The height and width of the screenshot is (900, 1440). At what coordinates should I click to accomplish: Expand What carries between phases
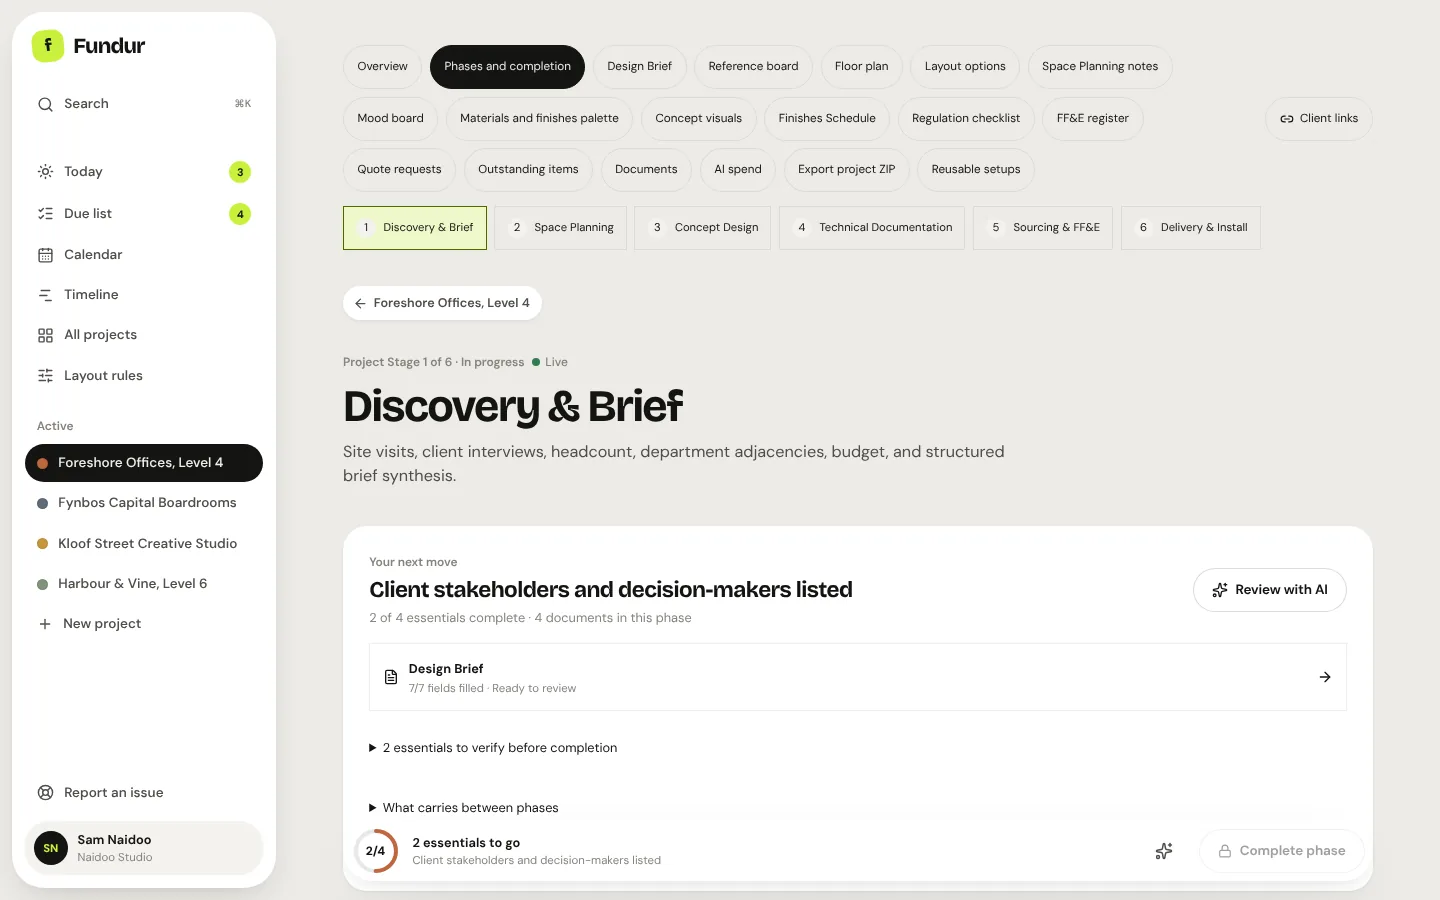[x=464, y=808]
